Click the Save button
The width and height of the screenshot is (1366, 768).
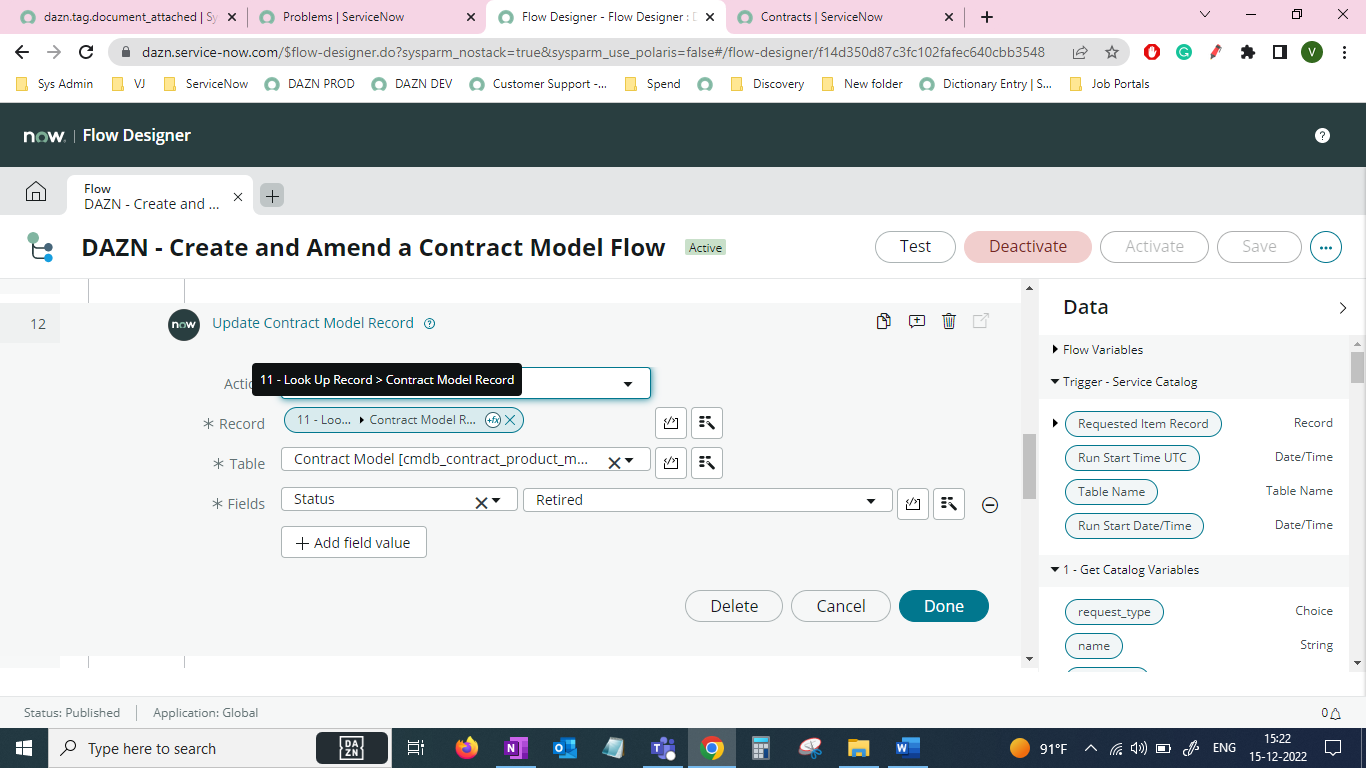(1259, 246)
